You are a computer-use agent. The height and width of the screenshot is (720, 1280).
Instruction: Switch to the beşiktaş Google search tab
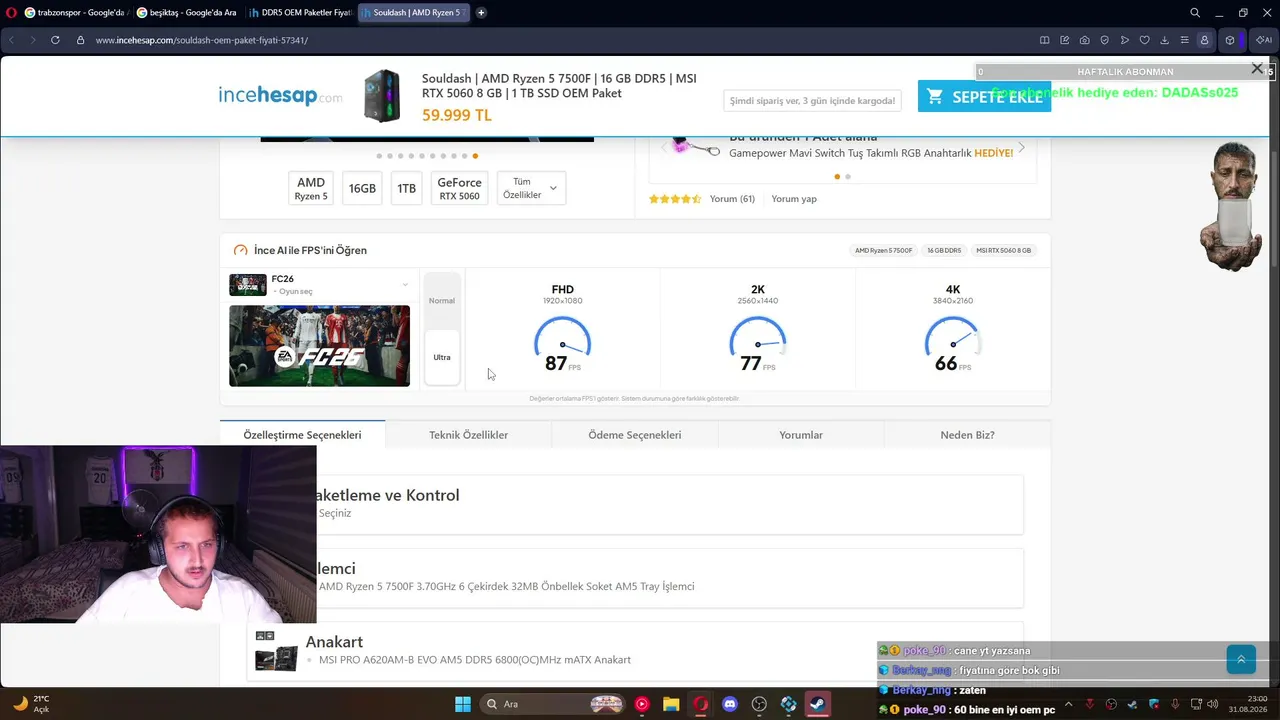coord(187,13)
